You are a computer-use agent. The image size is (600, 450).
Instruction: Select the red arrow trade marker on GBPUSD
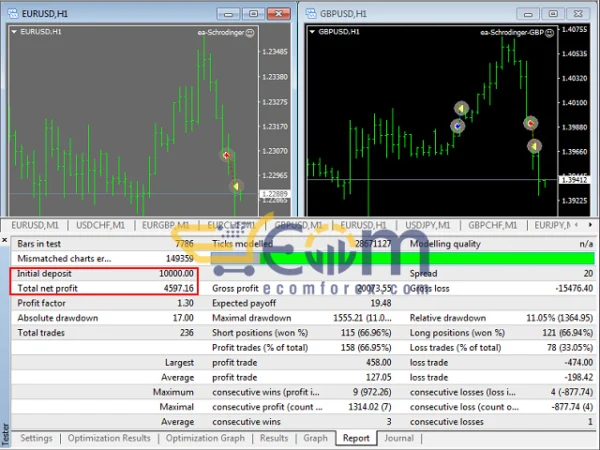[x=531, y=123]
